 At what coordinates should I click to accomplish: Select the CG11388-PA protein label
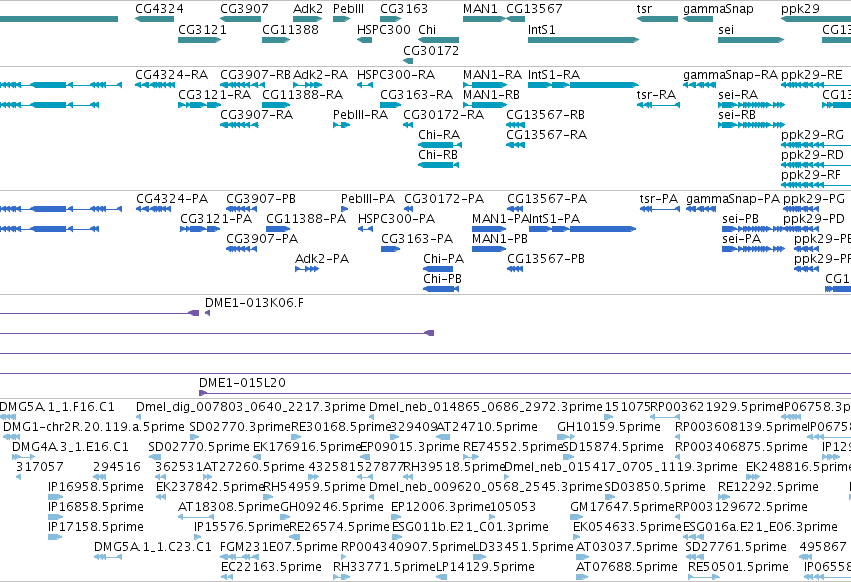pyautogui.click(x=306, y=219)
